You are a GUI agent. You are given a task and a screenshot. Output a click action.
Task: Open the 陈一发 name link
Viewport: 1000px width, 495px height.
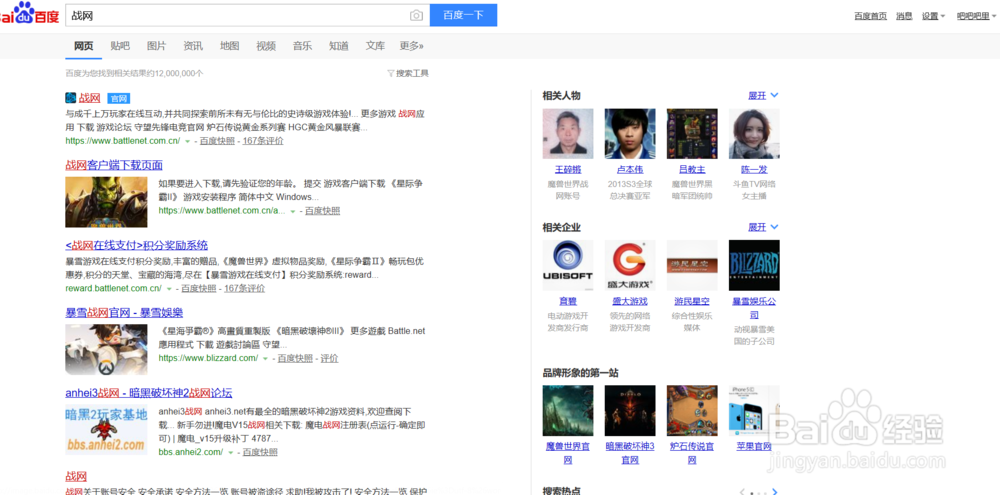tap(754, 170)
